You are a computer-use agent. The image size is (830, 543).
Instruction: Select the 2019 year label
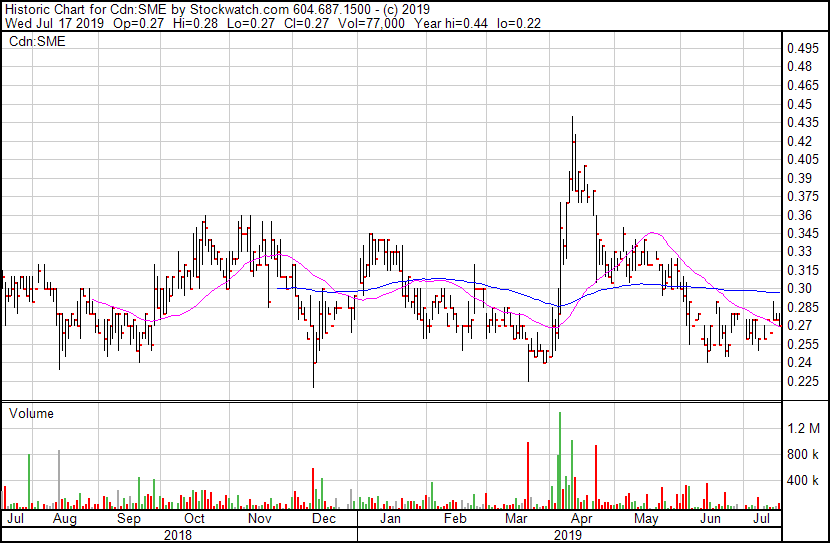tap(568, 535)
